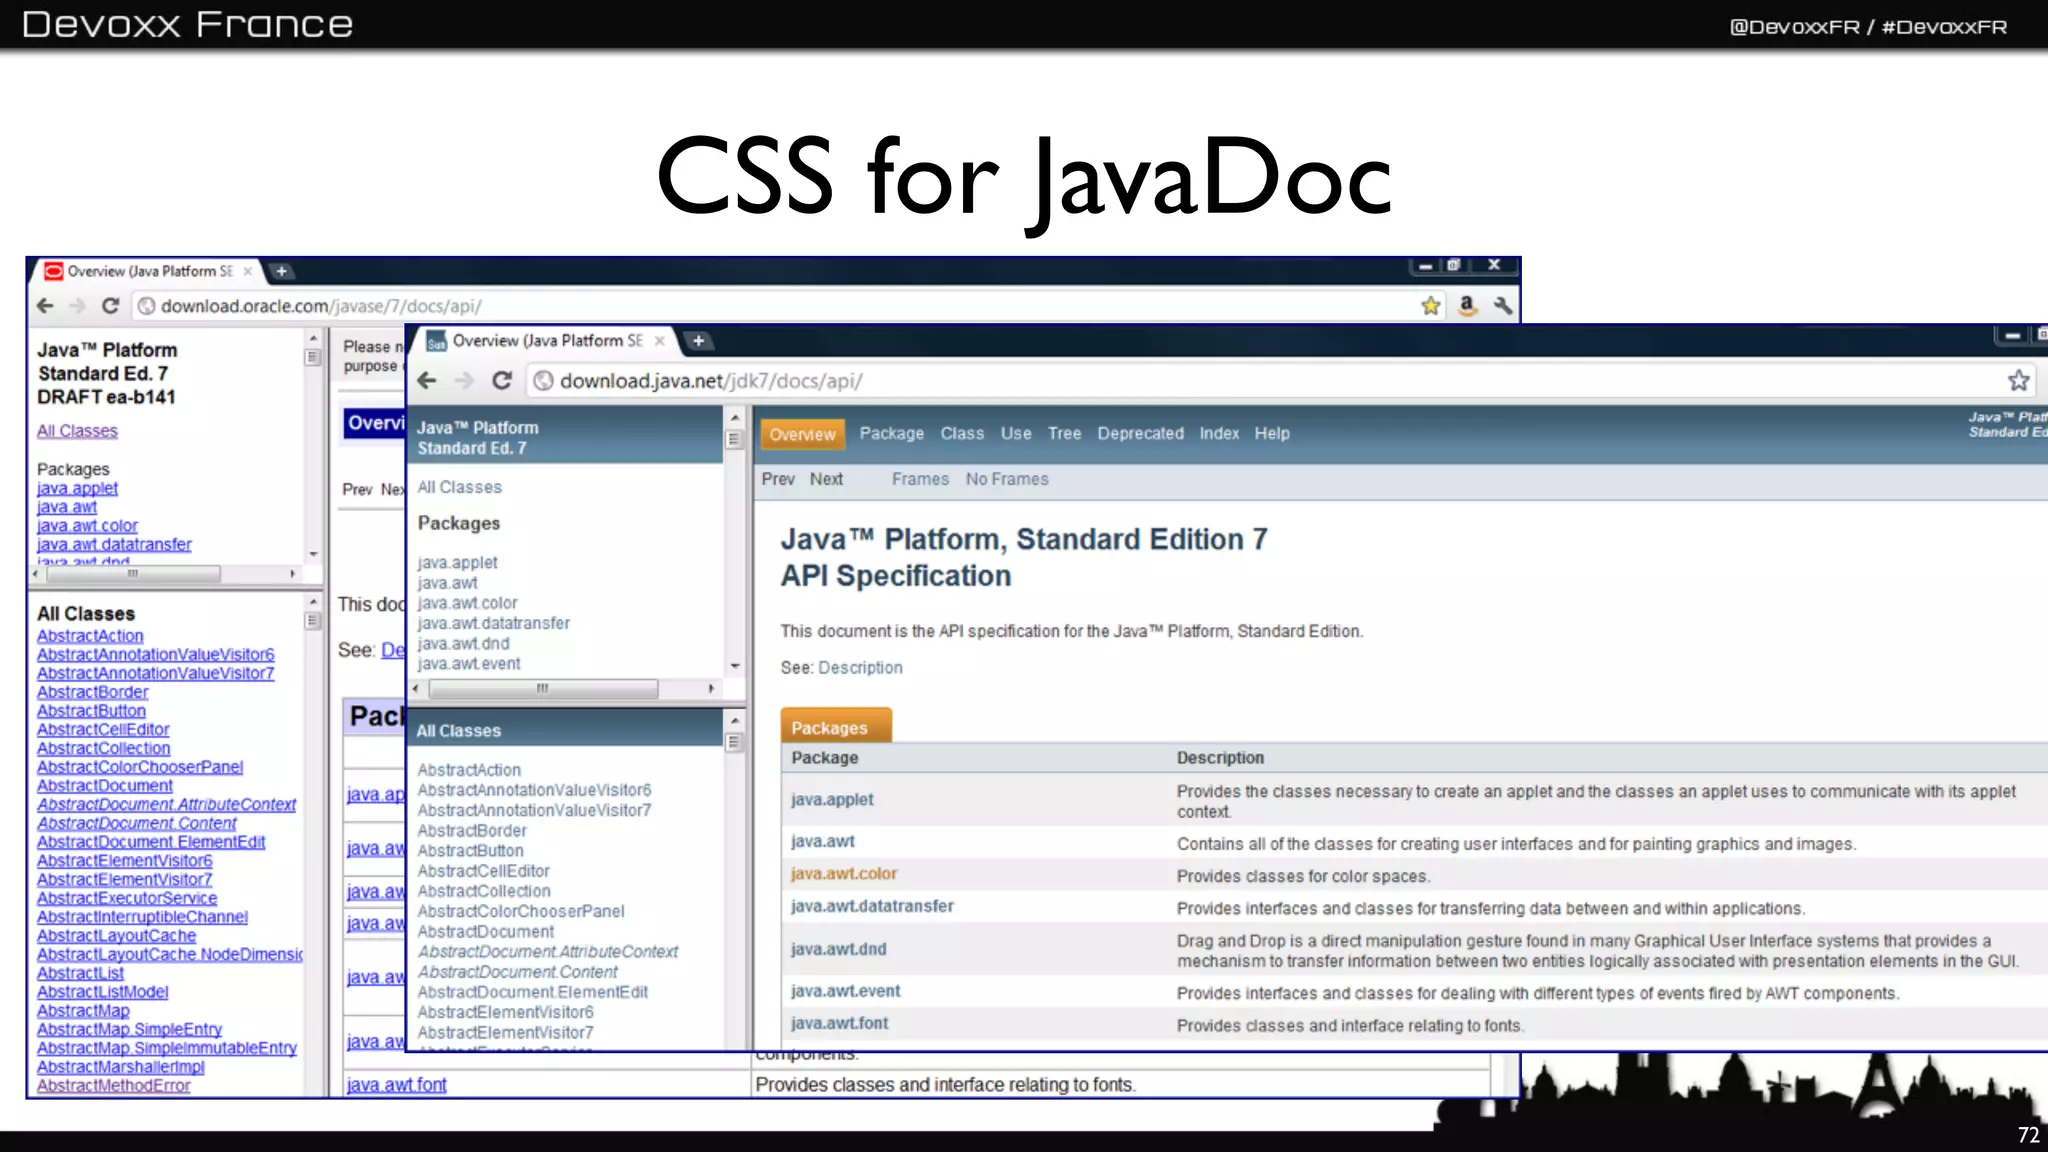This screenshot has width=2048, height=1152.
Task: Open java.awt.font in front package table
Action: coord(839,1023)
